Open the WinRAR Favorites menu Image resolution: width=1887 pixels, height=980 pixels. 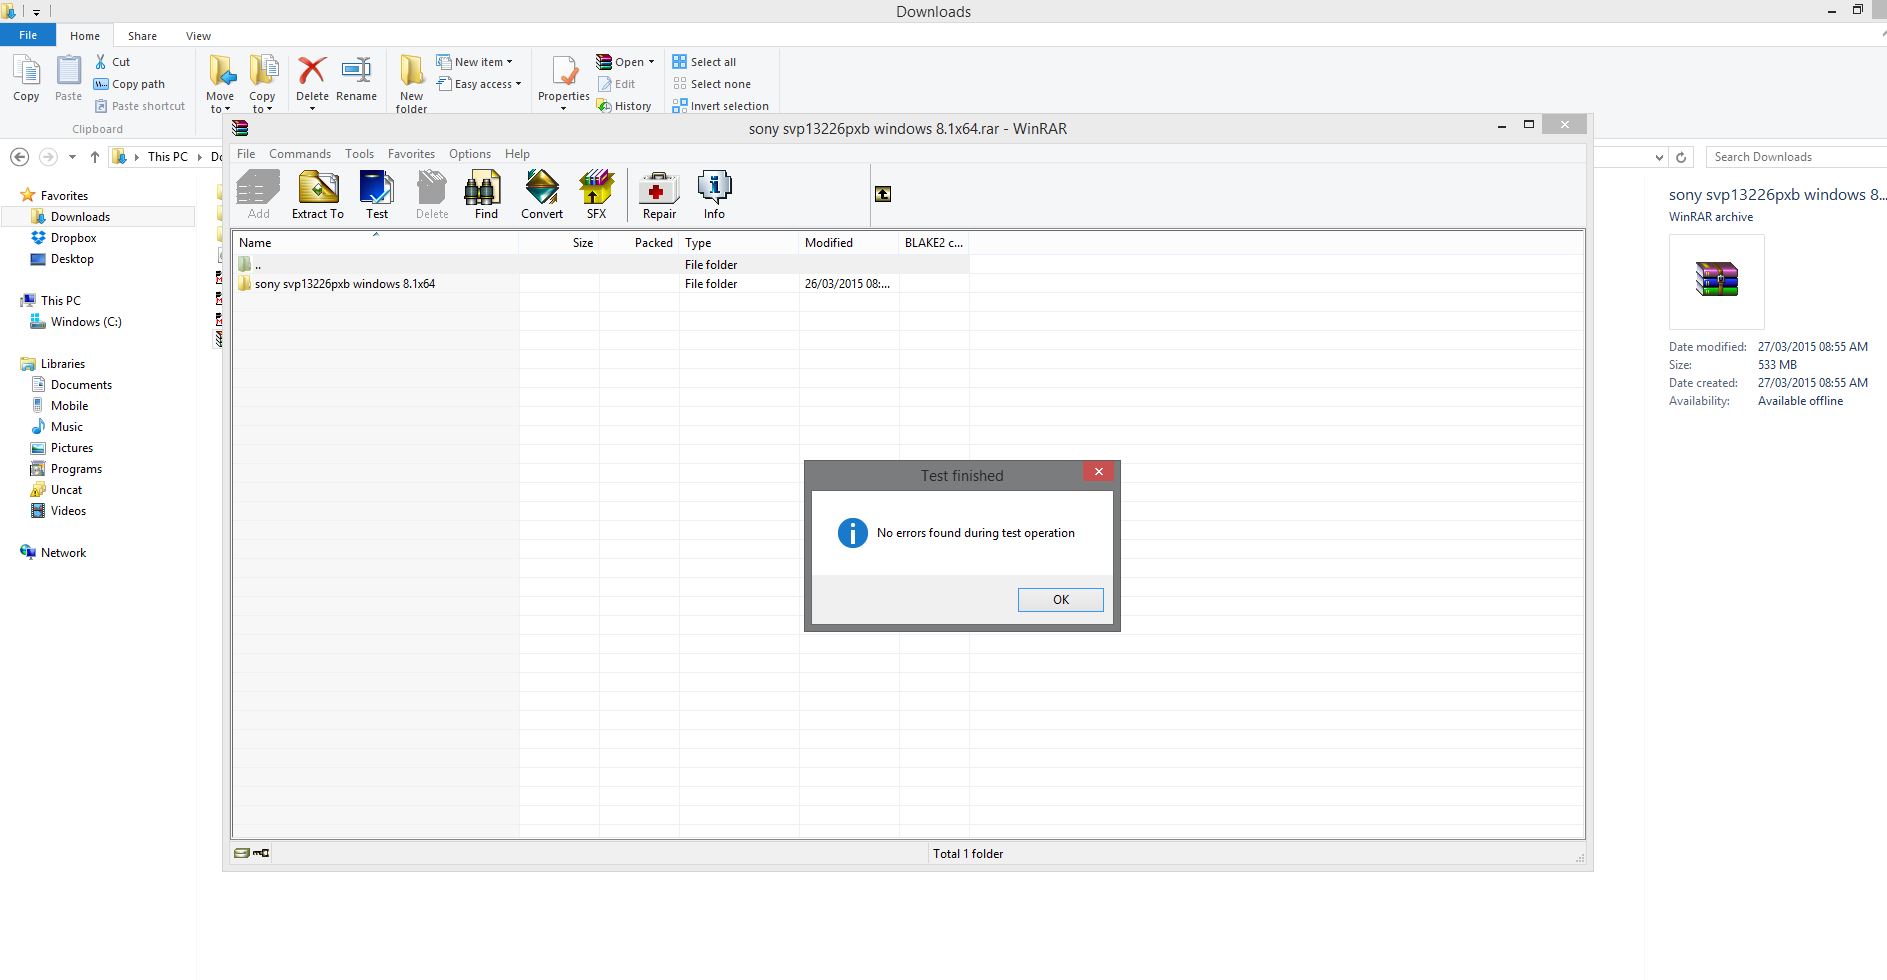click(x=411, y=154)
